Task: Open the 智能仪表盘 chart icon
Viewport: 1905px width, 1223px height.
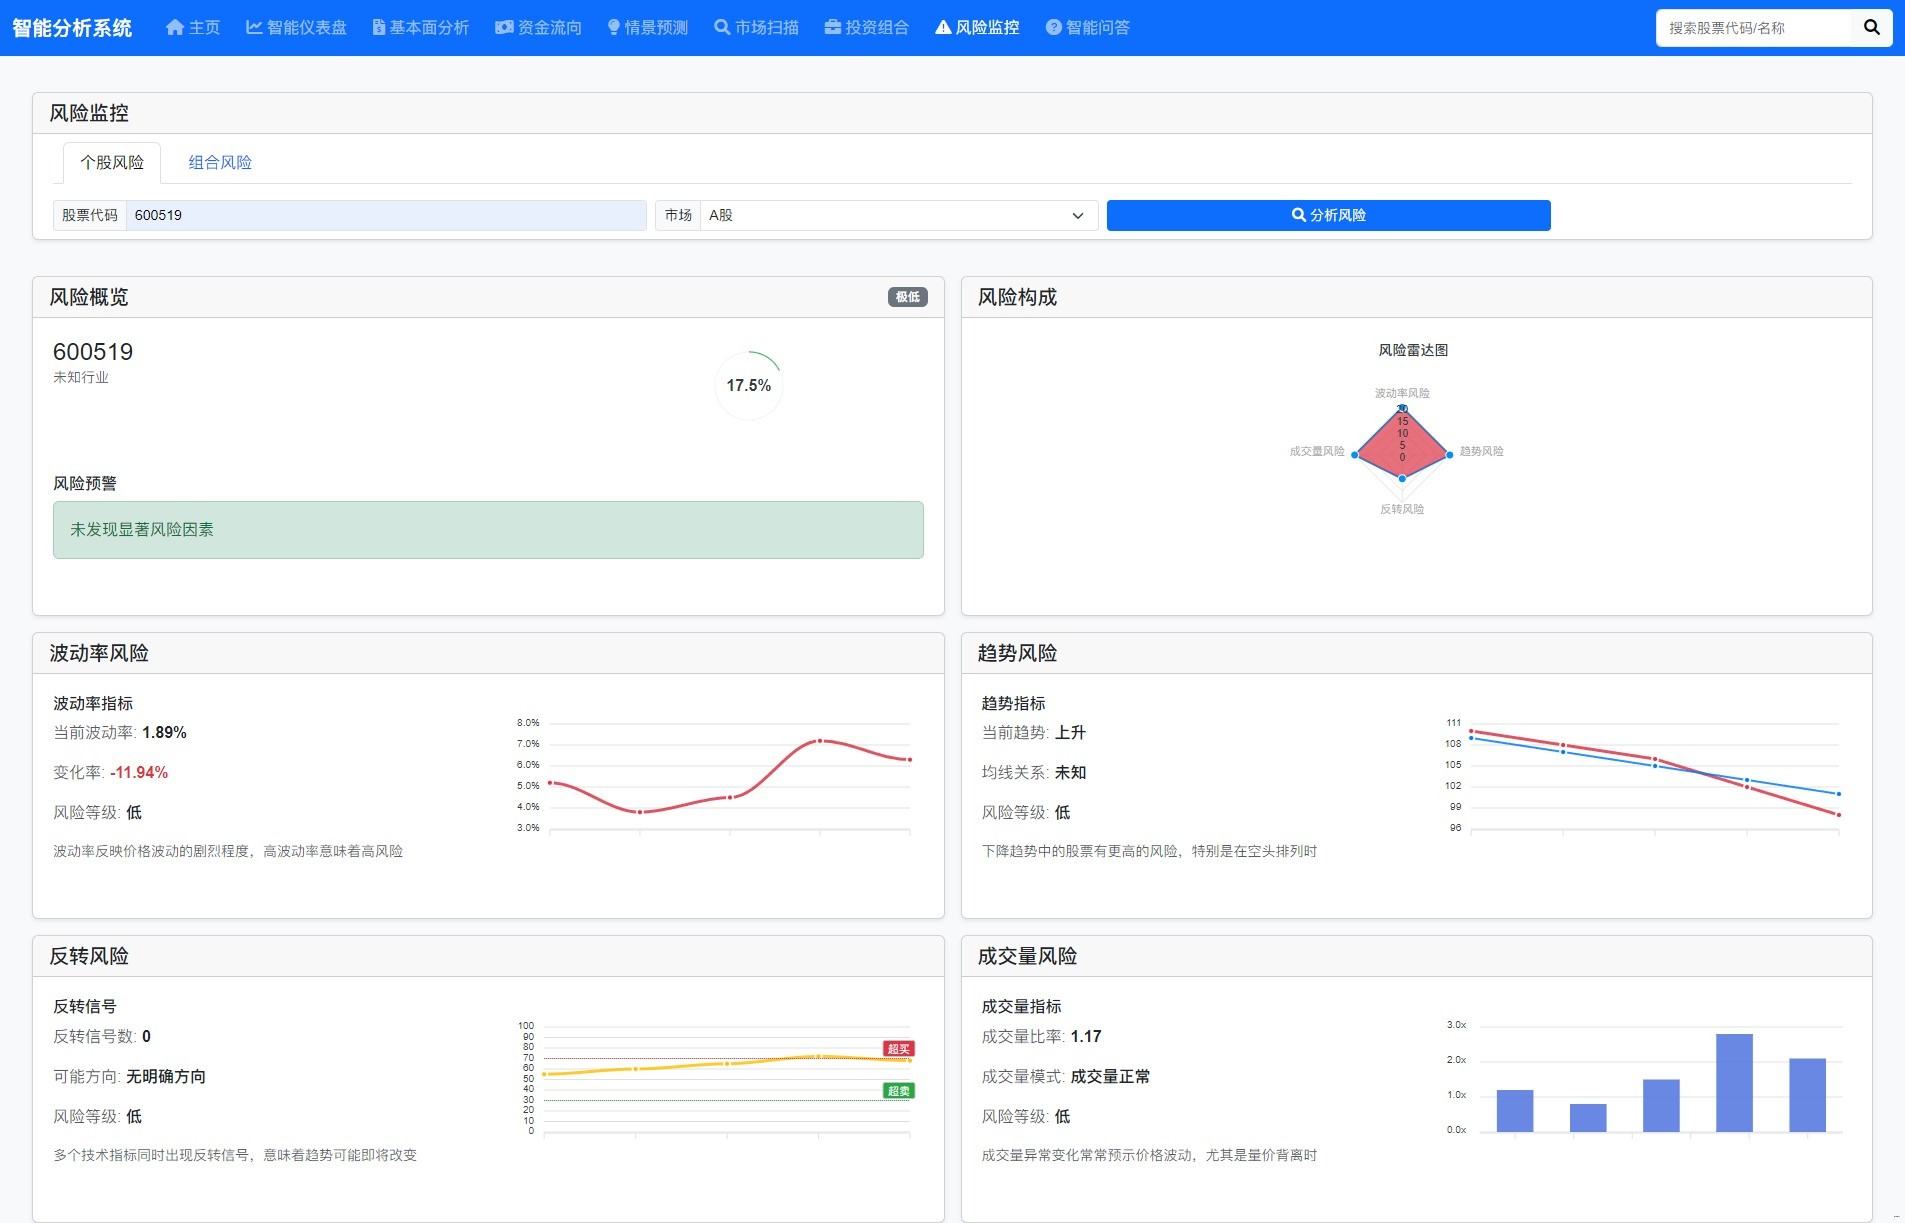Action: [254, 27]
